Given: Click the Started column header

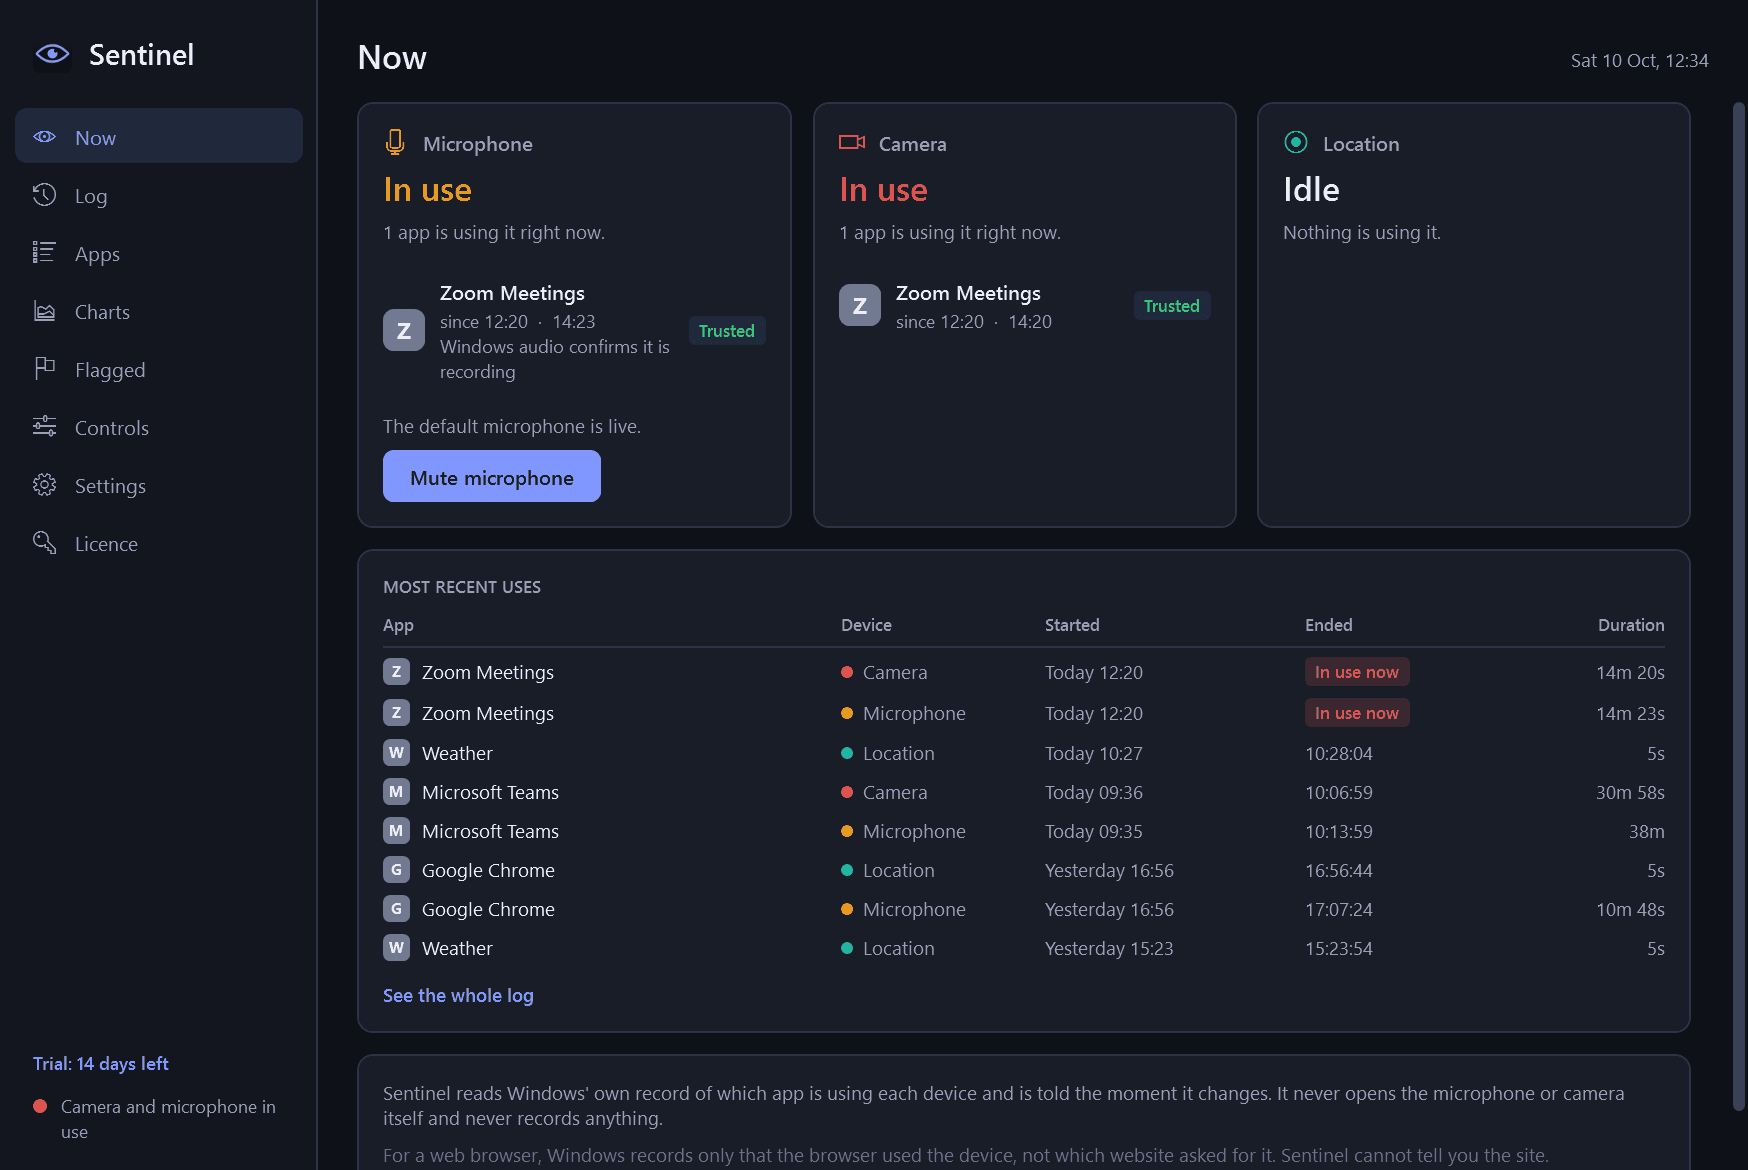Looking at the screenshot, I should click(x=1072, y=625).
